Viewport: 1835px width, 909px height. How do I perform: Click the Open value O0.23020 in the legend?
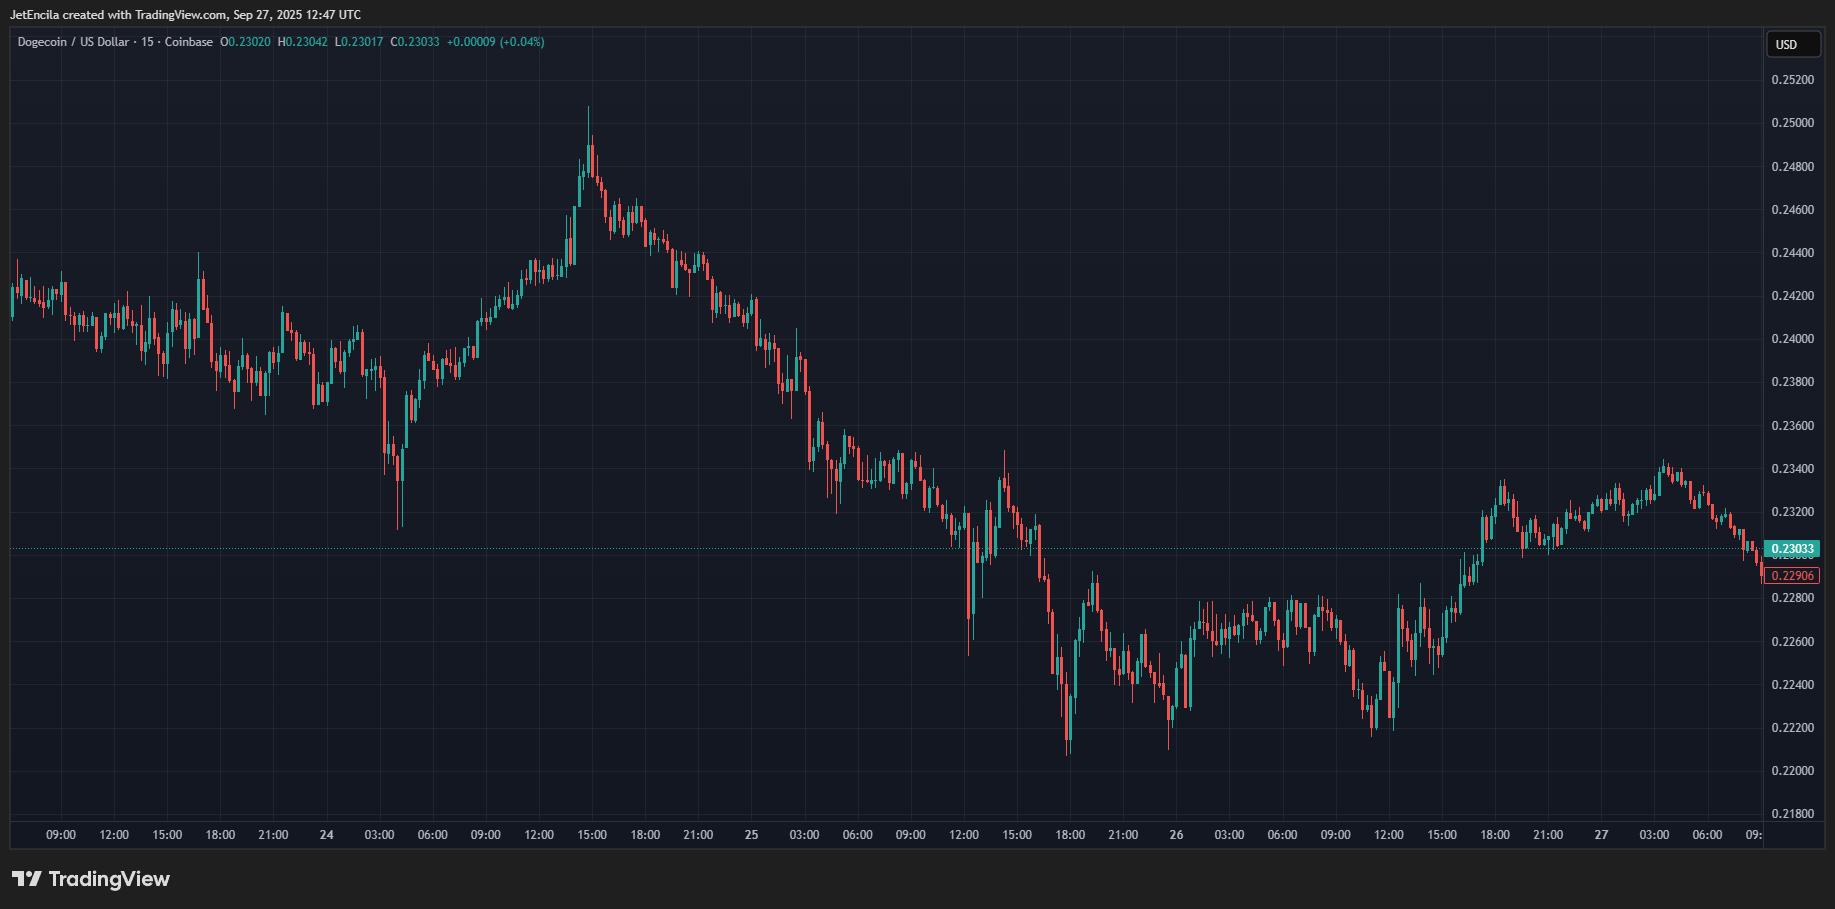[246, 42]
